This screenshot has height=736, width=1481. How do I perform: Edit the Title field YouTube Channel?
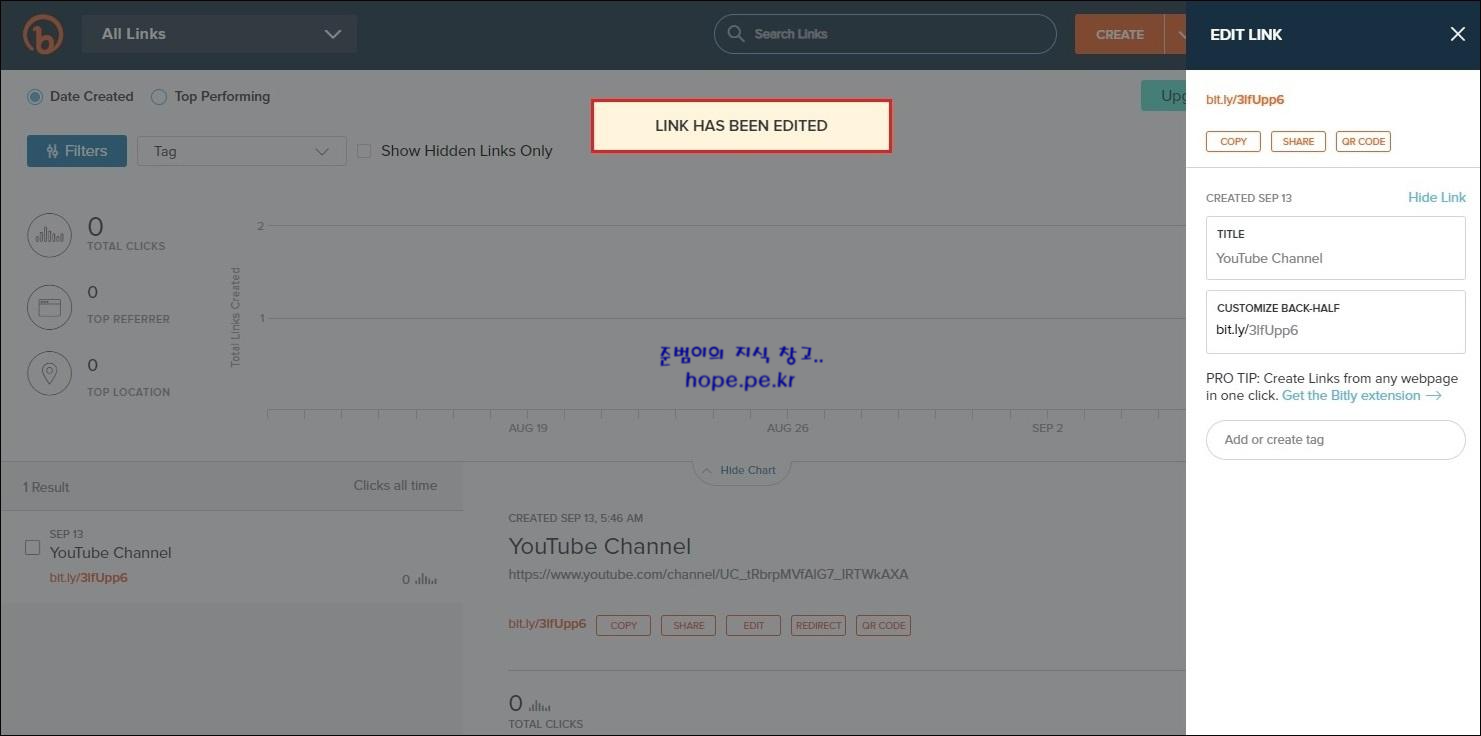point(1336,248)
